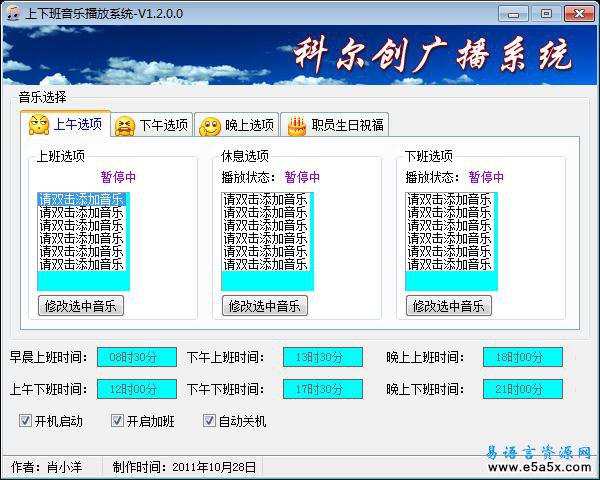The image size is (600, 480).
Task: Select the 下午上班时间 field showing 13时30分
Action: (323, 357)
